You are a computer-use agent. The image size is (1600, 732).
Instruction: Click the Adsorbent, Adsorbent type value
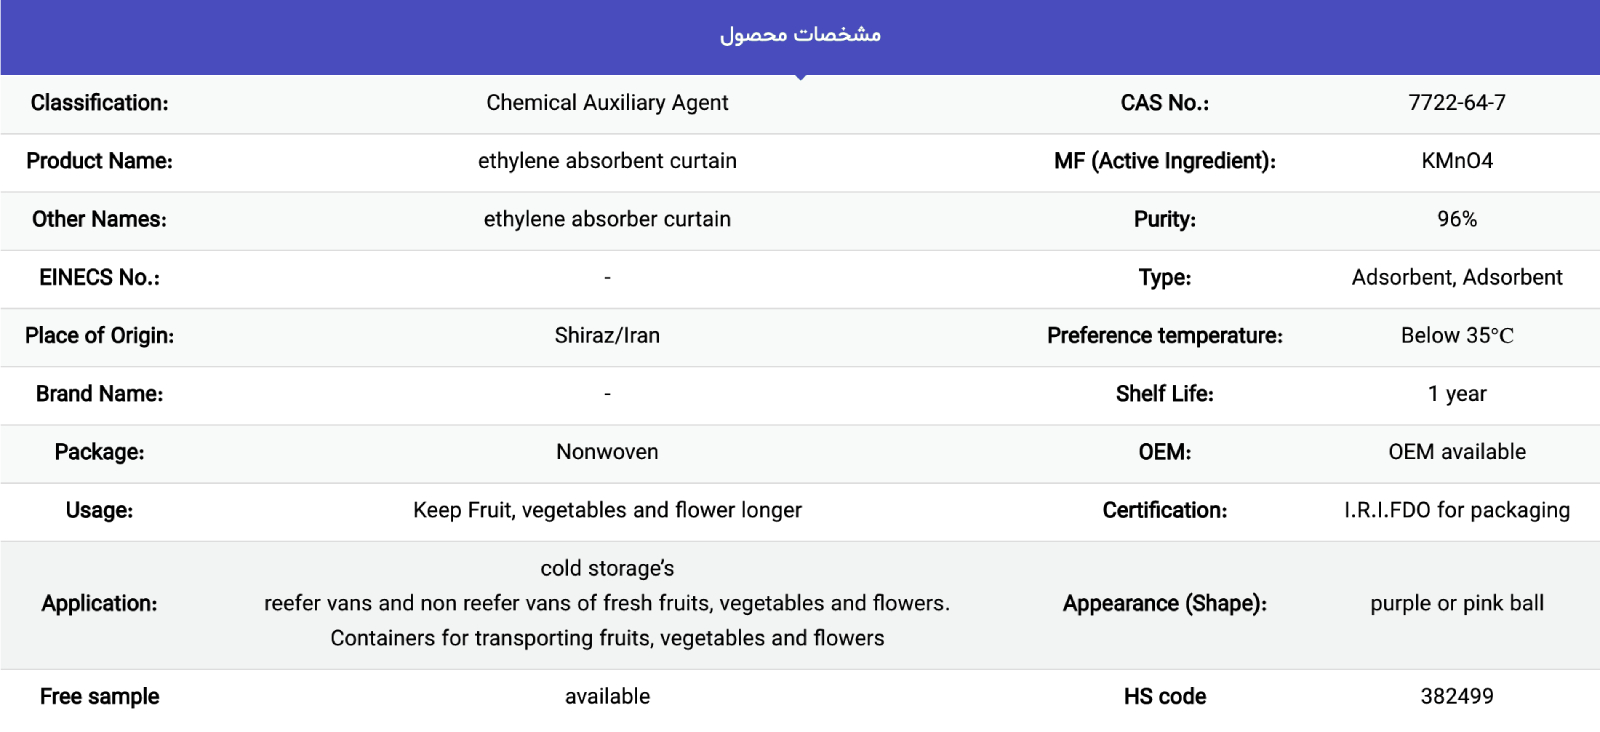click(x=1457, y=277)
